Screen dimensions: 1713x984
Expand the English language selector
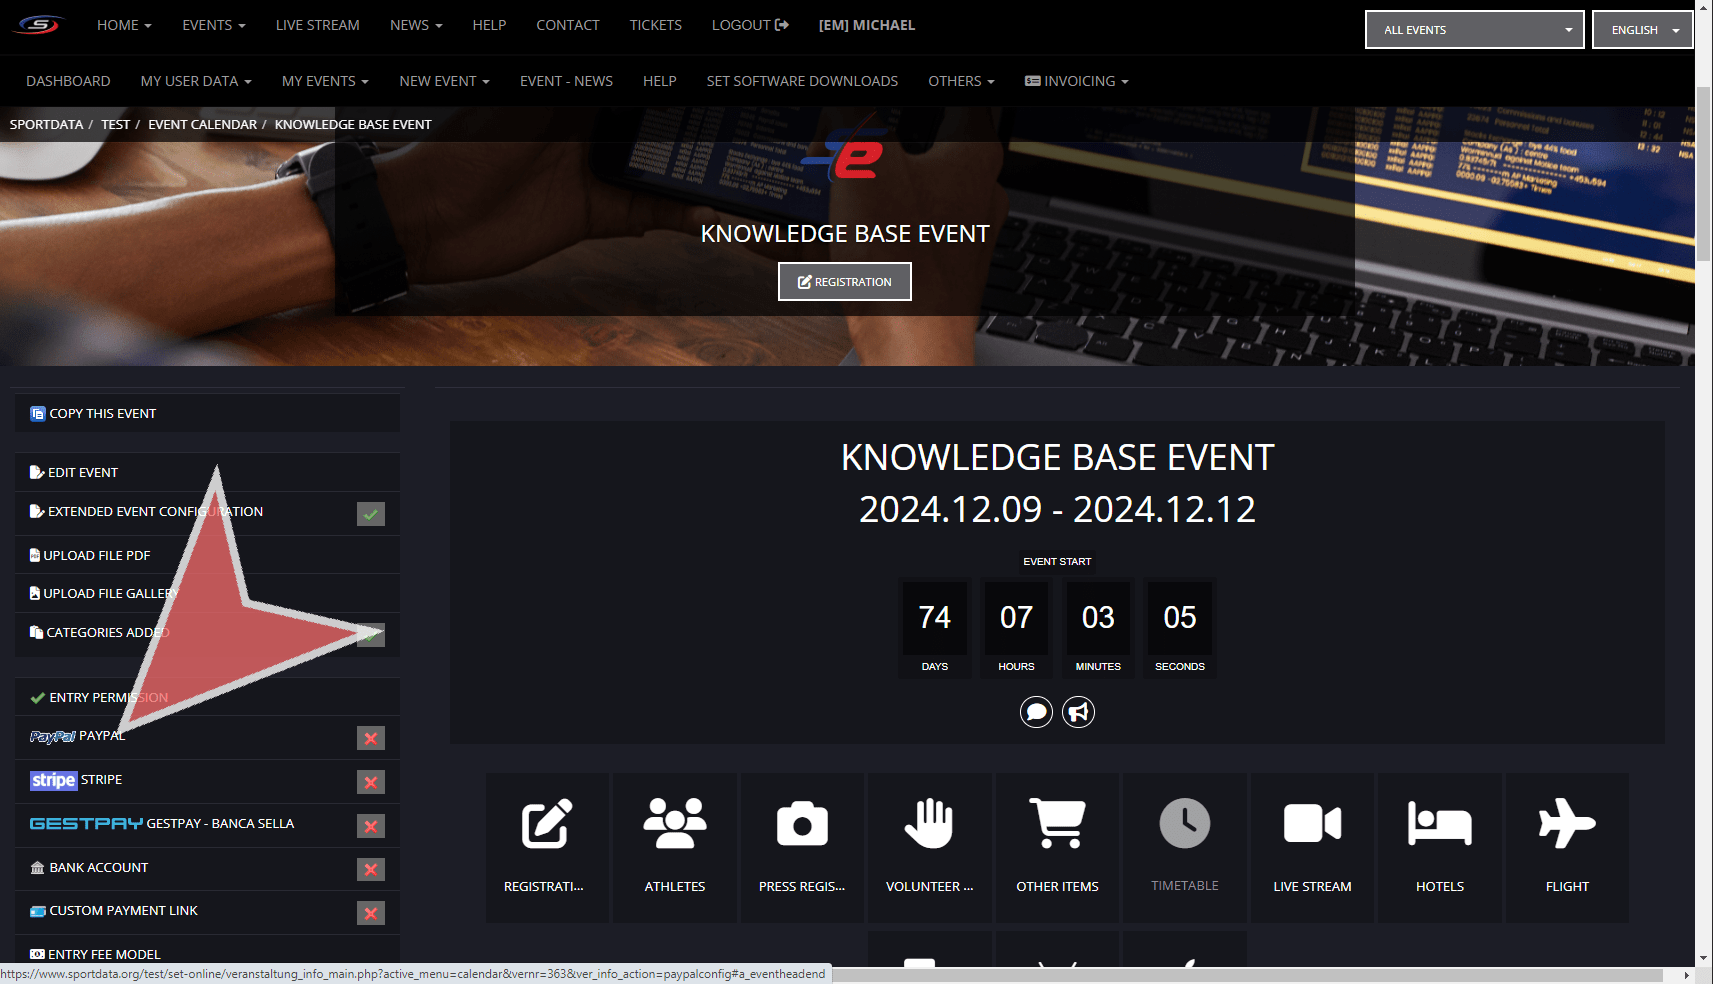[1642, 30]
